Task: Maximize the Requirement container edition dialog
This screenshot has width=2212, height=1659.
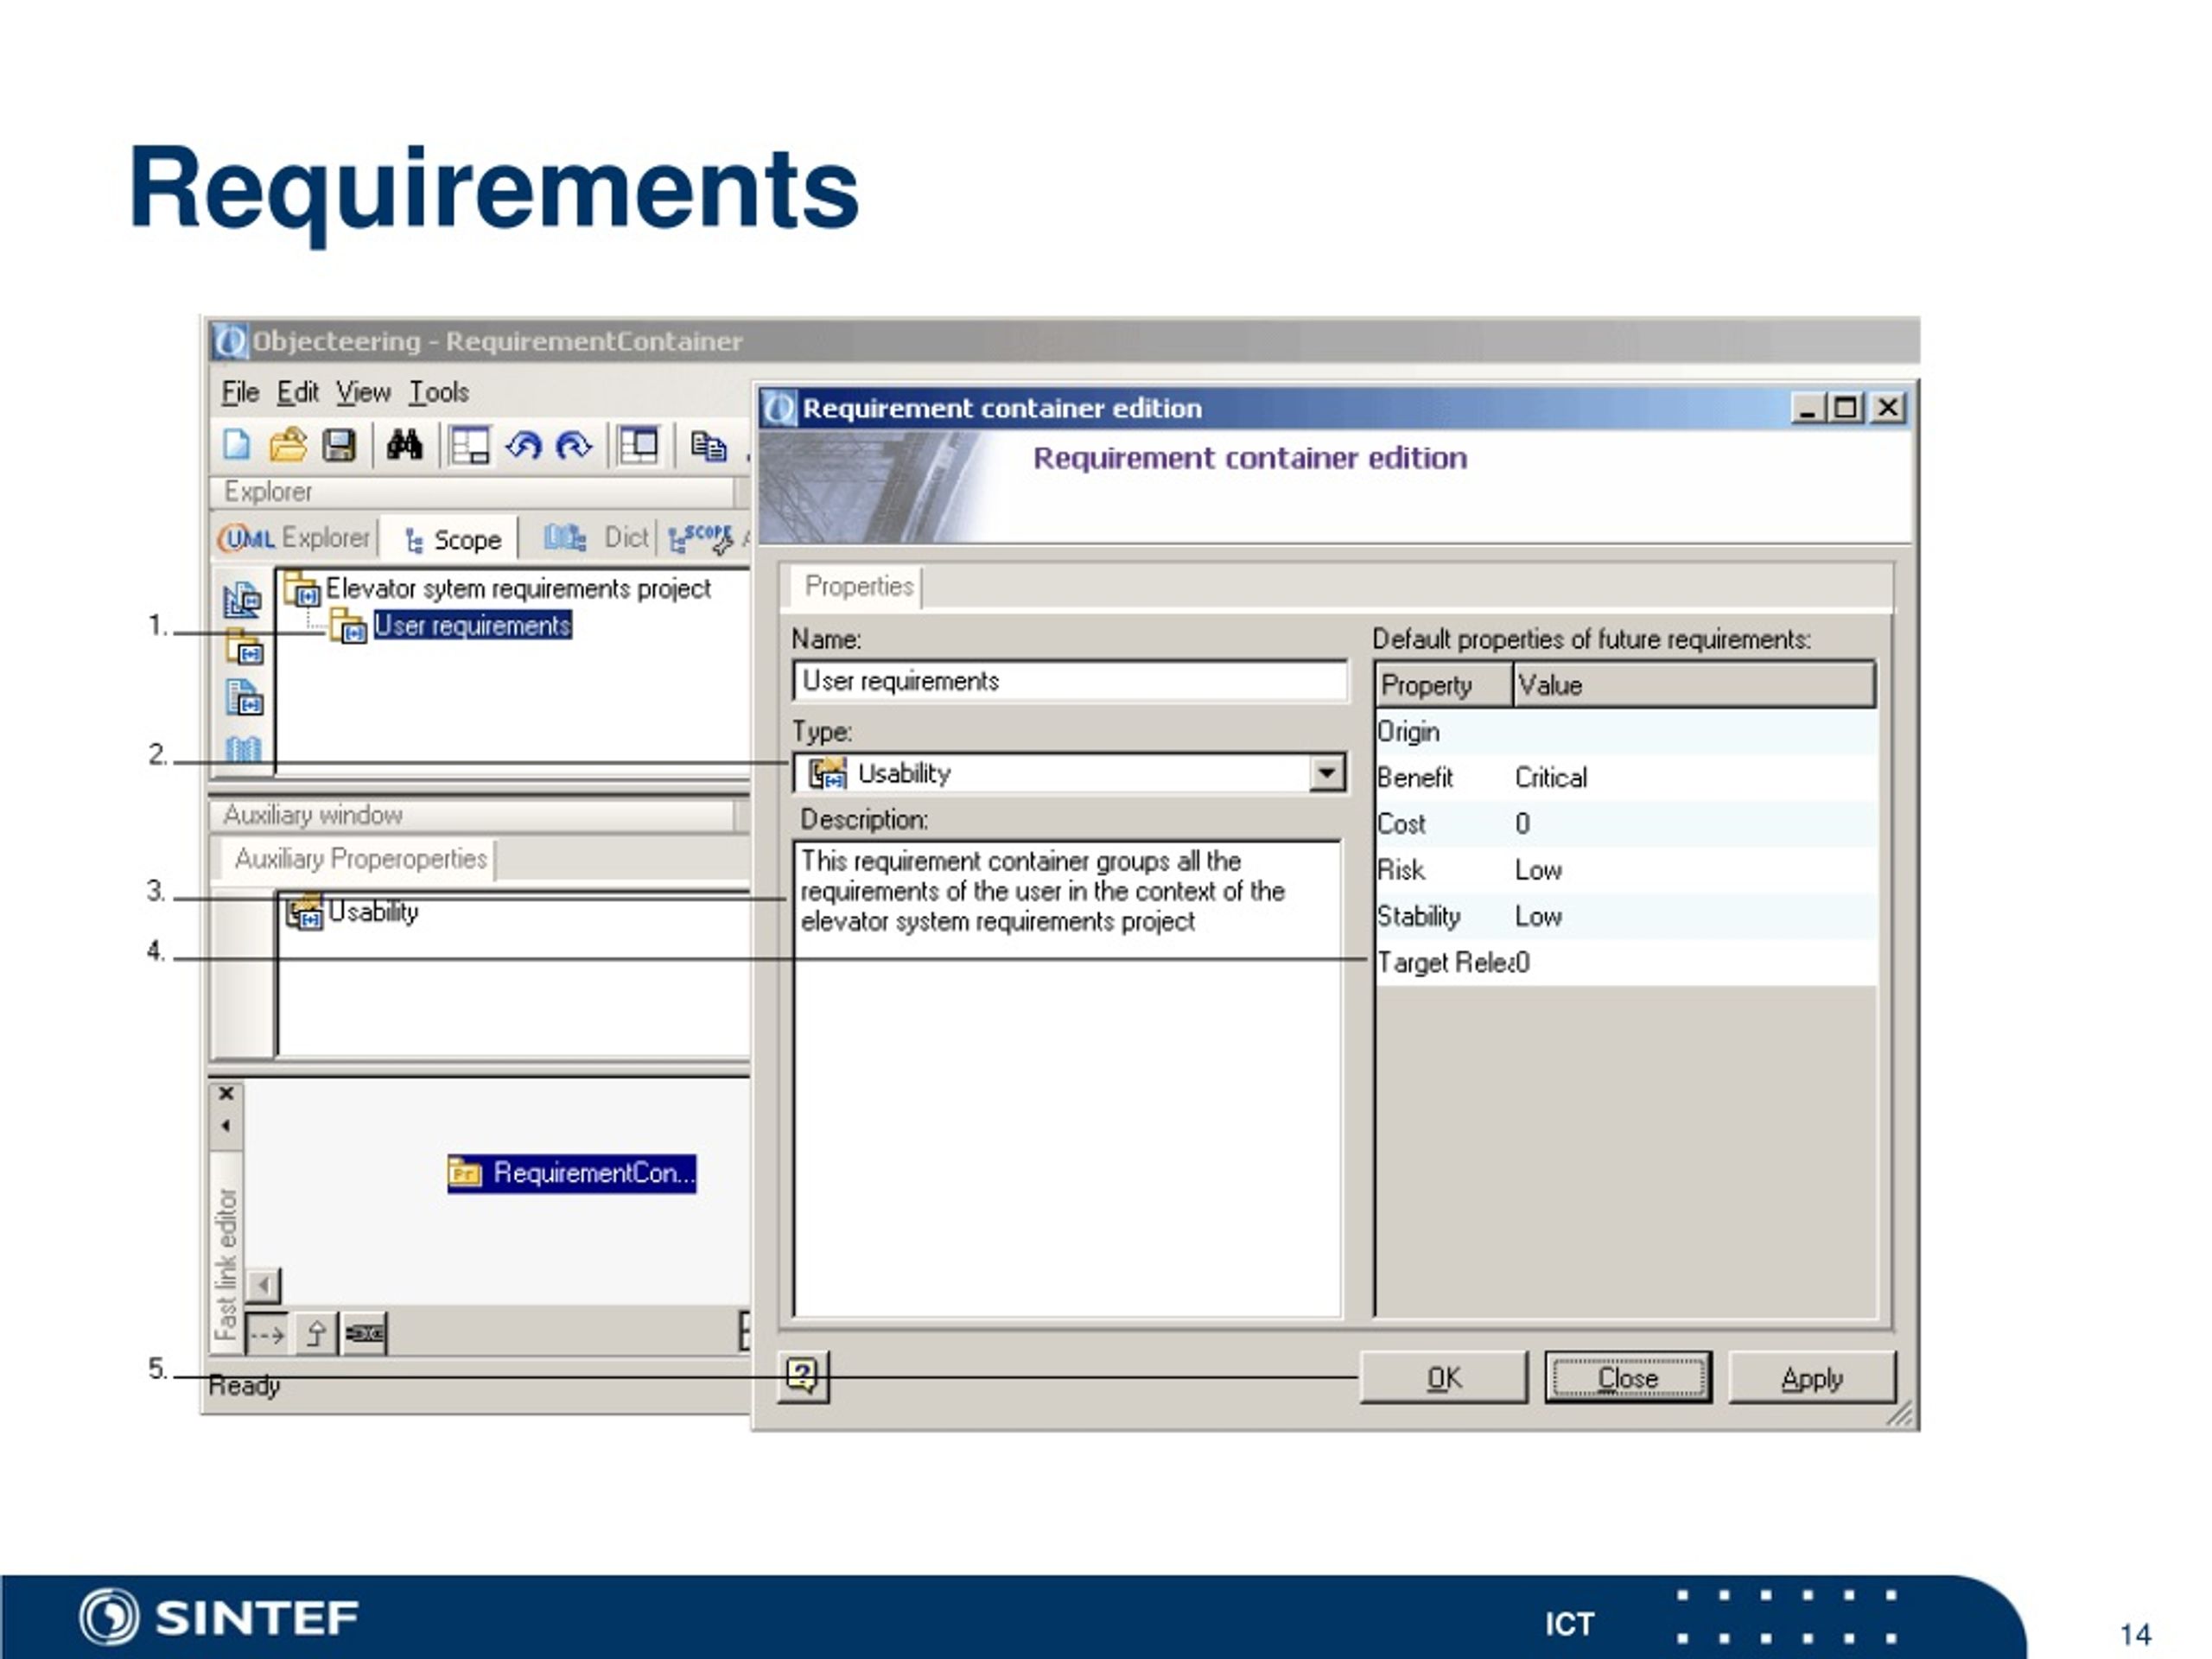Action: pyautogui.click(x=1846, y=408)
